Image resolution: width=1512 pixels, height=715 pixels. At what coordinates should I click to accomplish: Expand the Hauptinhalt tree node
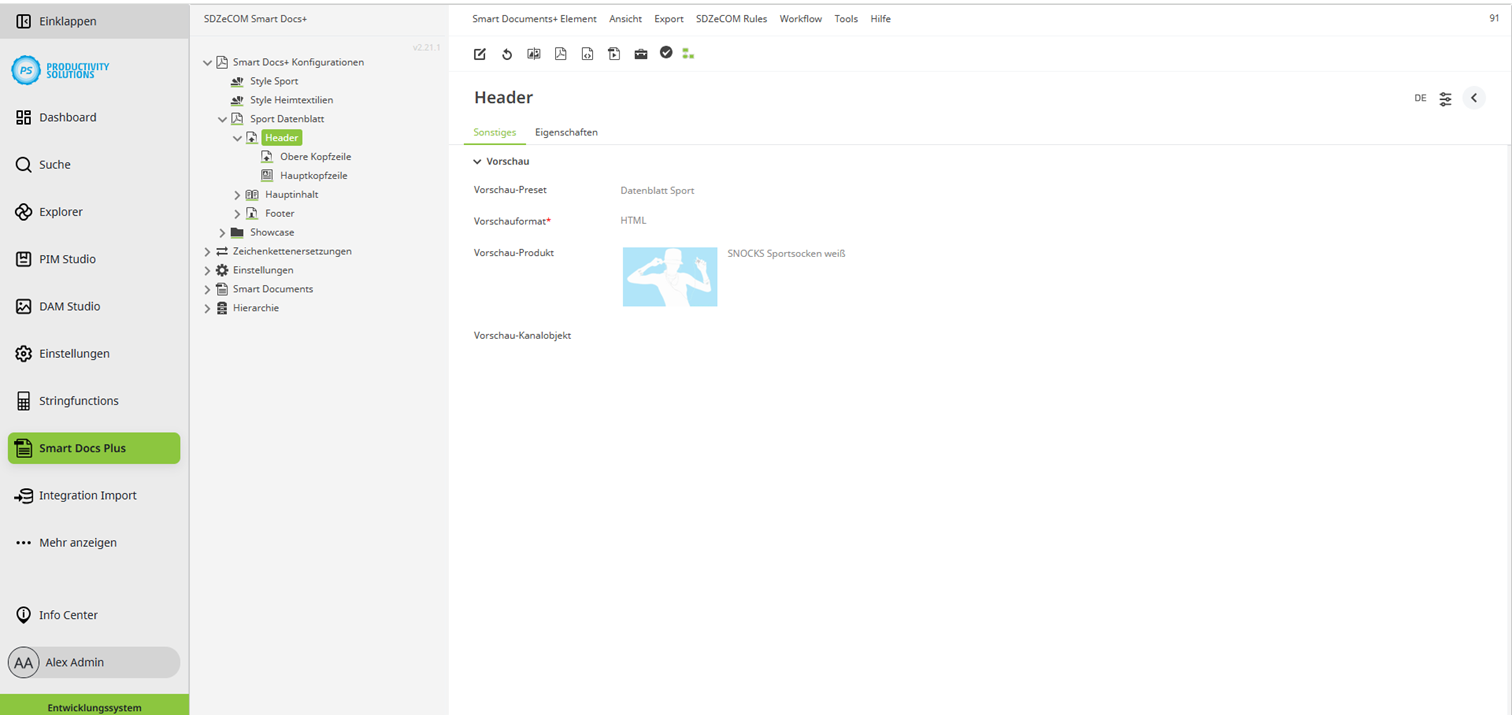(237, 195)
